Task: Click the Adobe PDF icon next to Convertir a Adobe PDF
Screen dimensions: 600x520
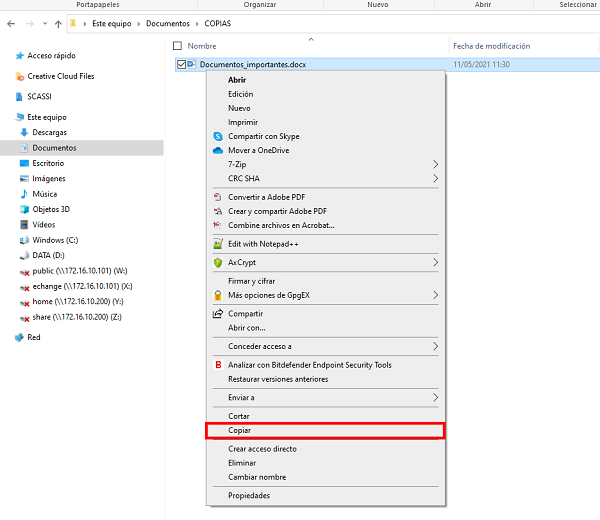Action: tap(217, 197)
